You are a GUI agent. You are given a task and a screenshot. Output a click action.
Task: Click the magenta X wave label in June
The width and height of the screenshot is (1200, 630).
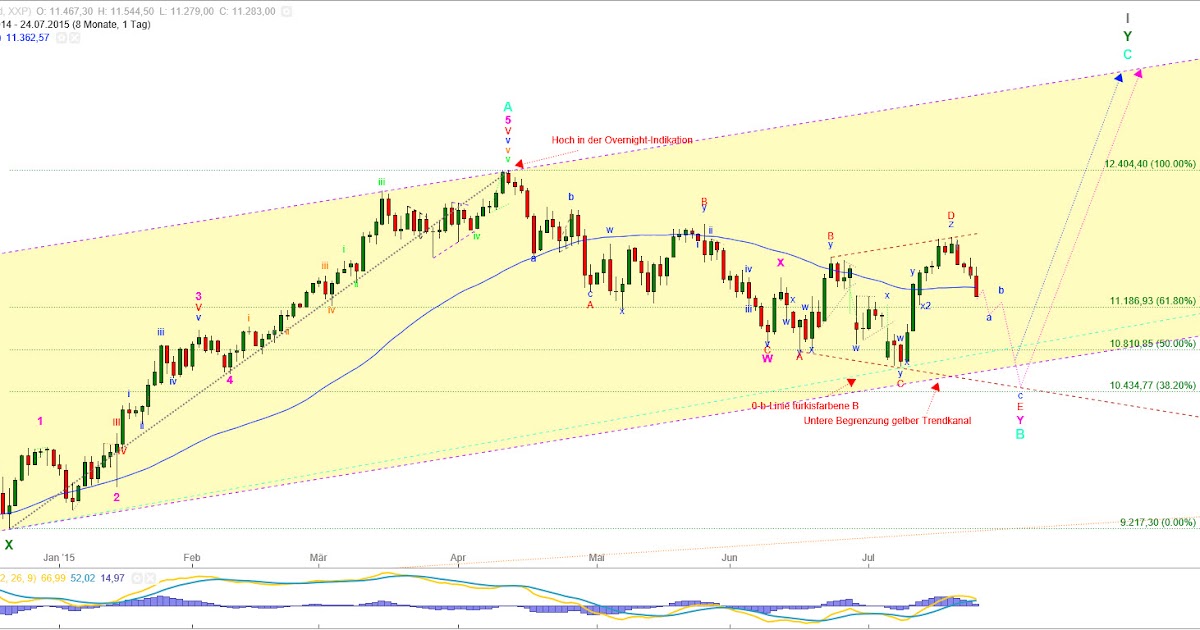(x=781, y=263)
